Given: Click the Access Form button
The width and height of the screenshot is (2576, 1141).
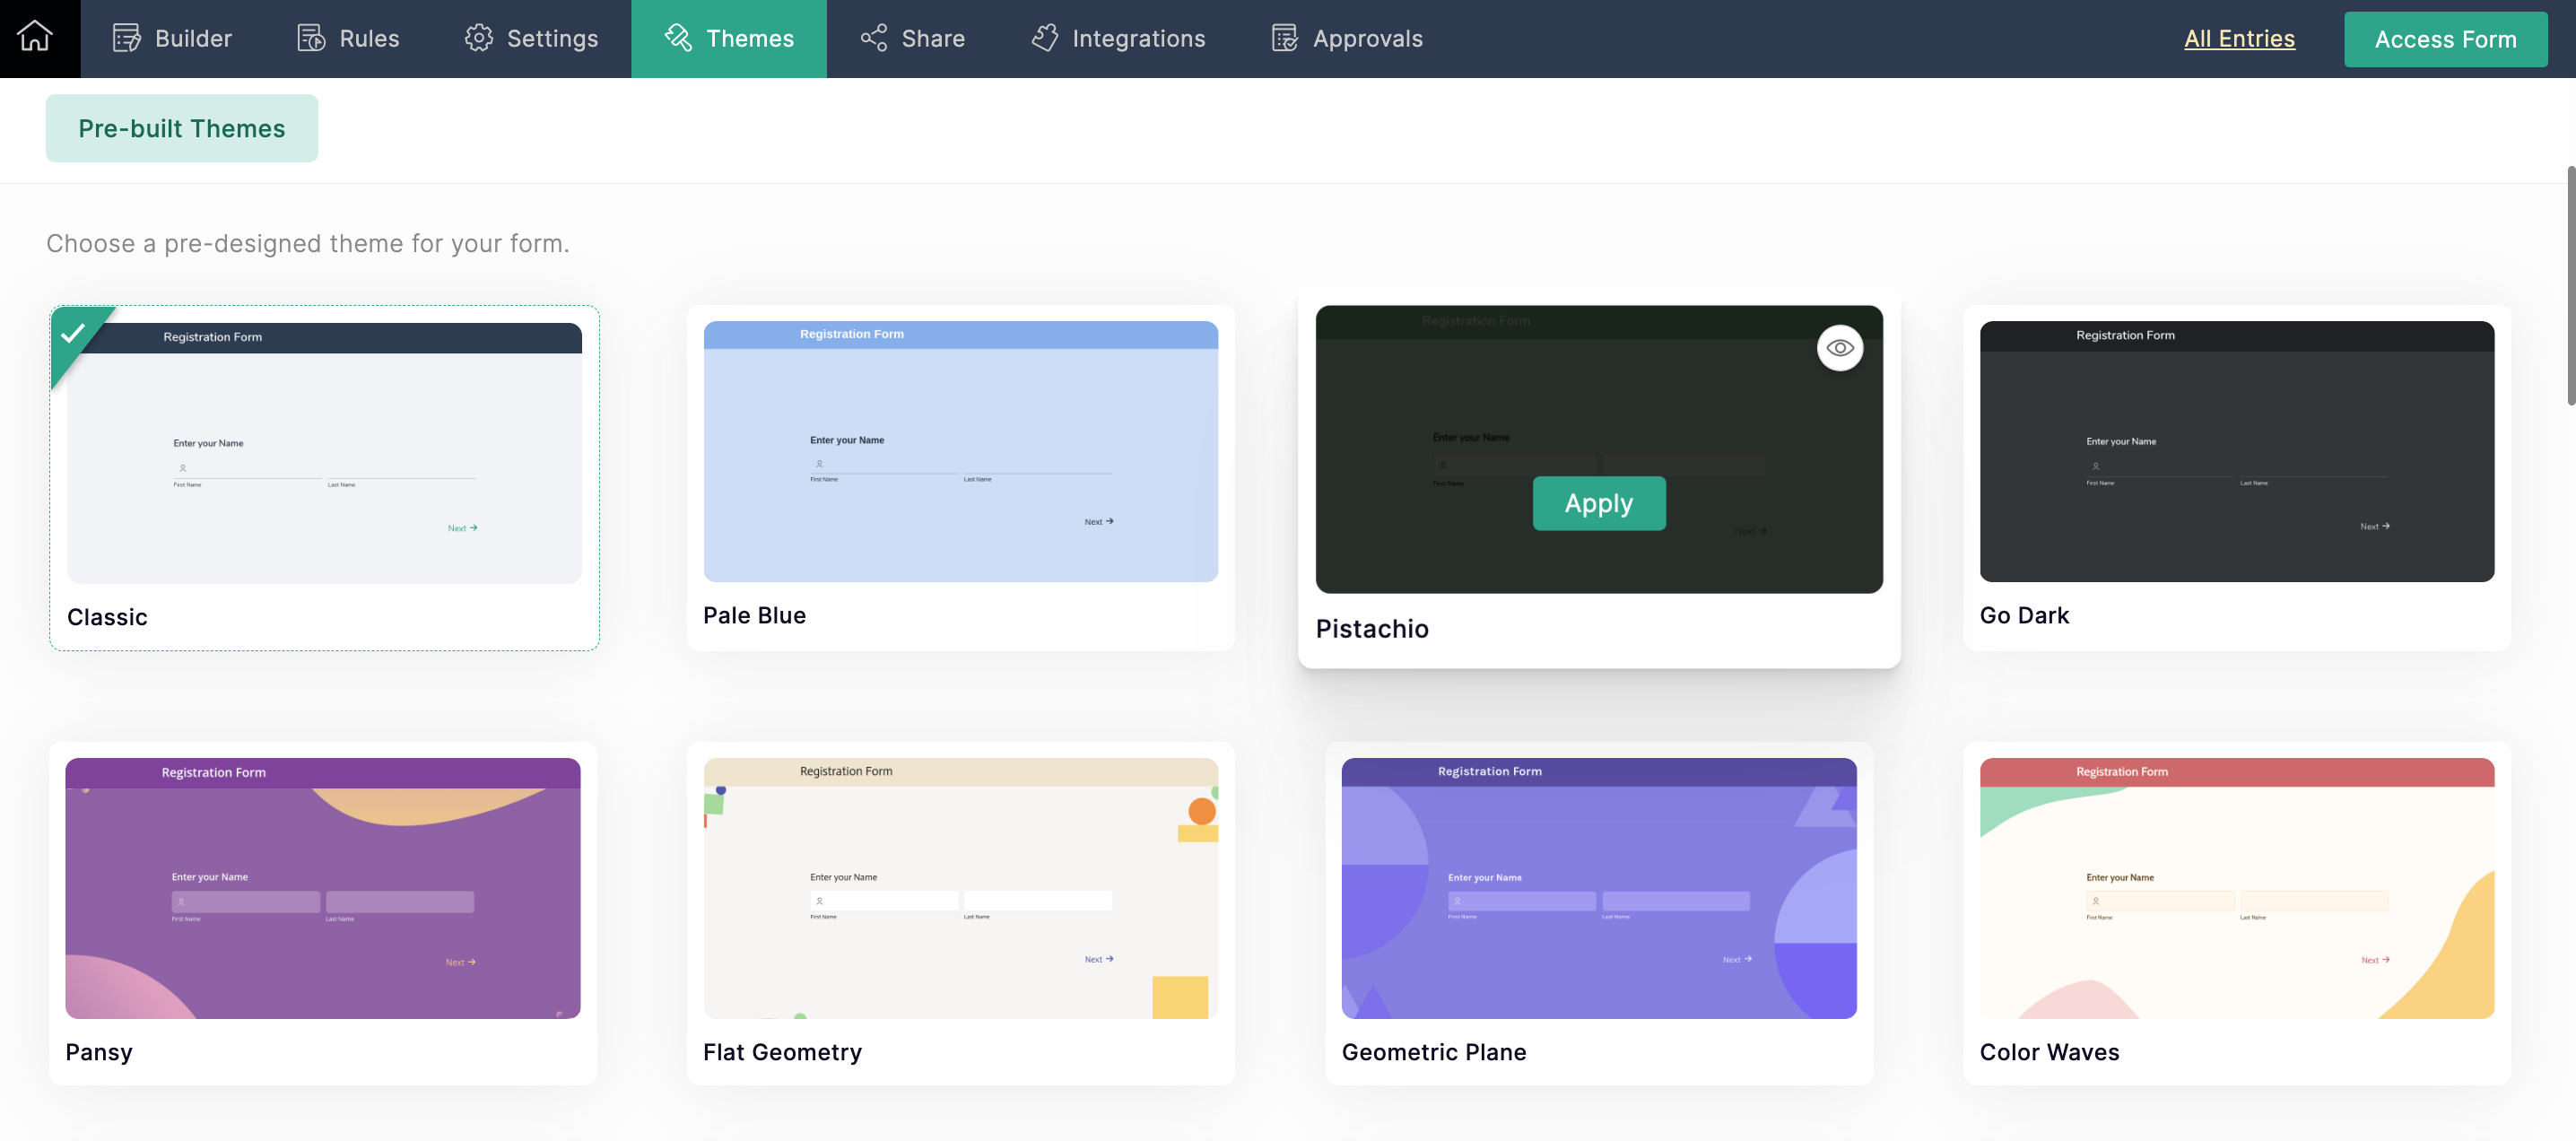Looking at the screenshot, I should [x=2445, y=39].
